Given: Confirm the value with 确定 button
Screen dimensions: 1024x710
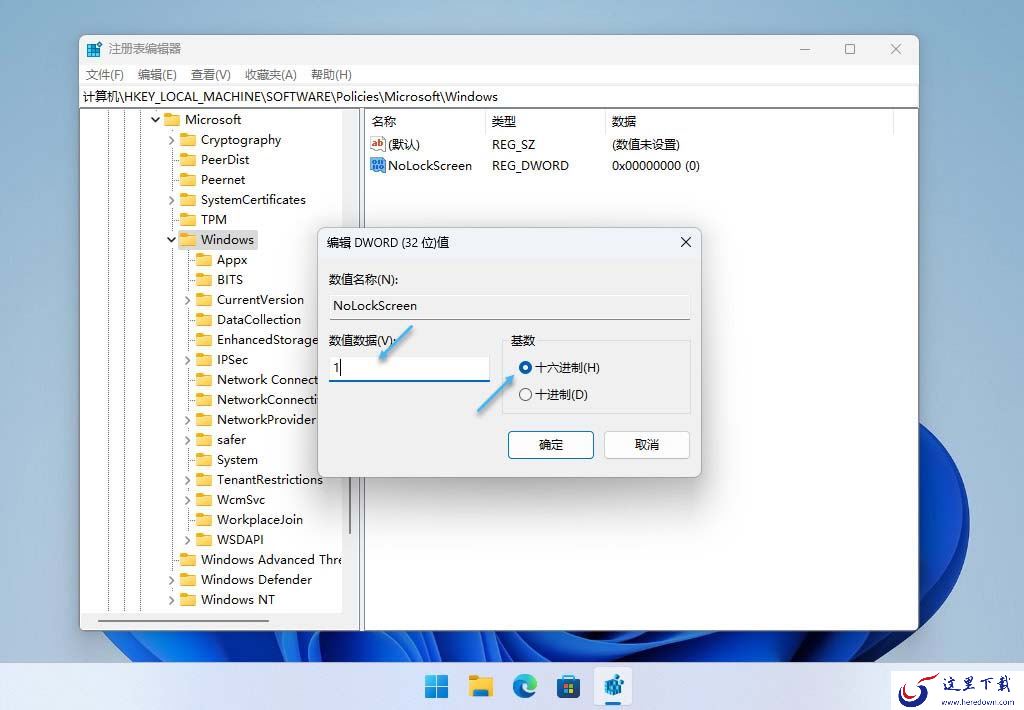Looking at the screenshot, I should 551,445.
